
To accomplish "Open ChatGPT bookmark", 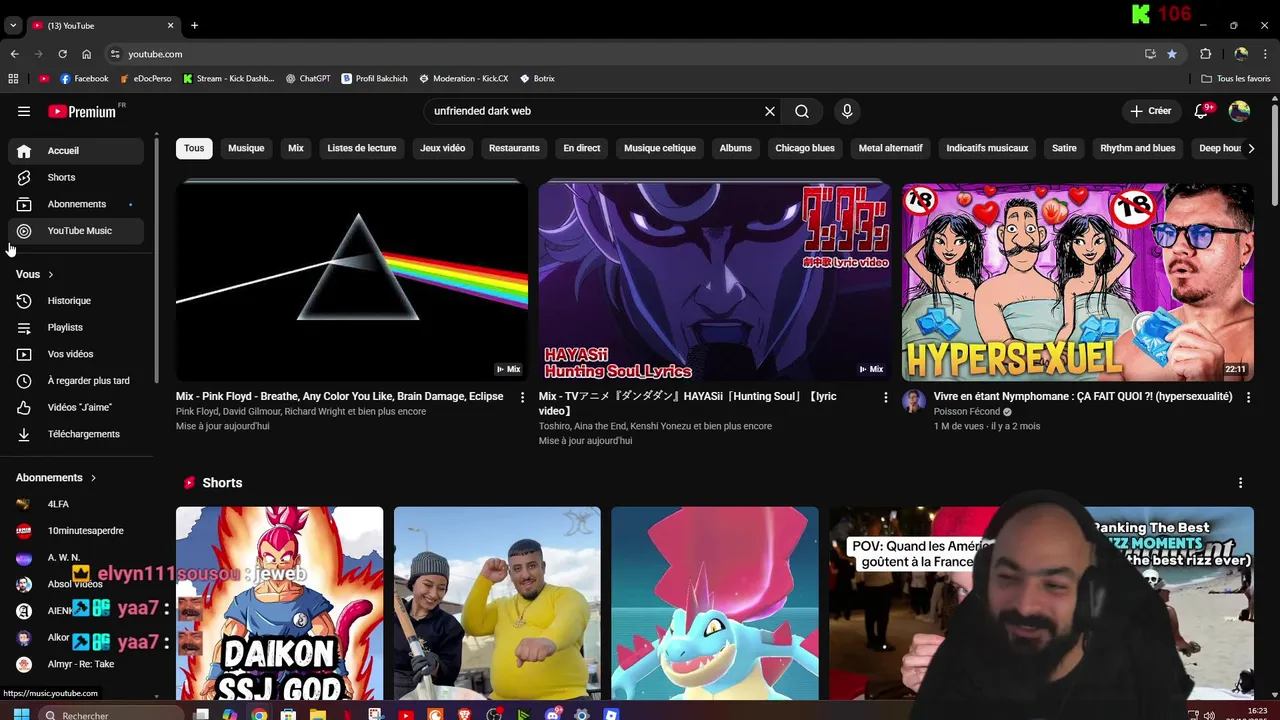I will (x=308, y=78).
